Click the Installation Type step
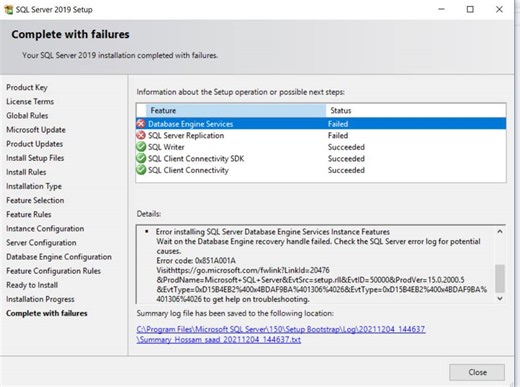 (x=34, y=186)
